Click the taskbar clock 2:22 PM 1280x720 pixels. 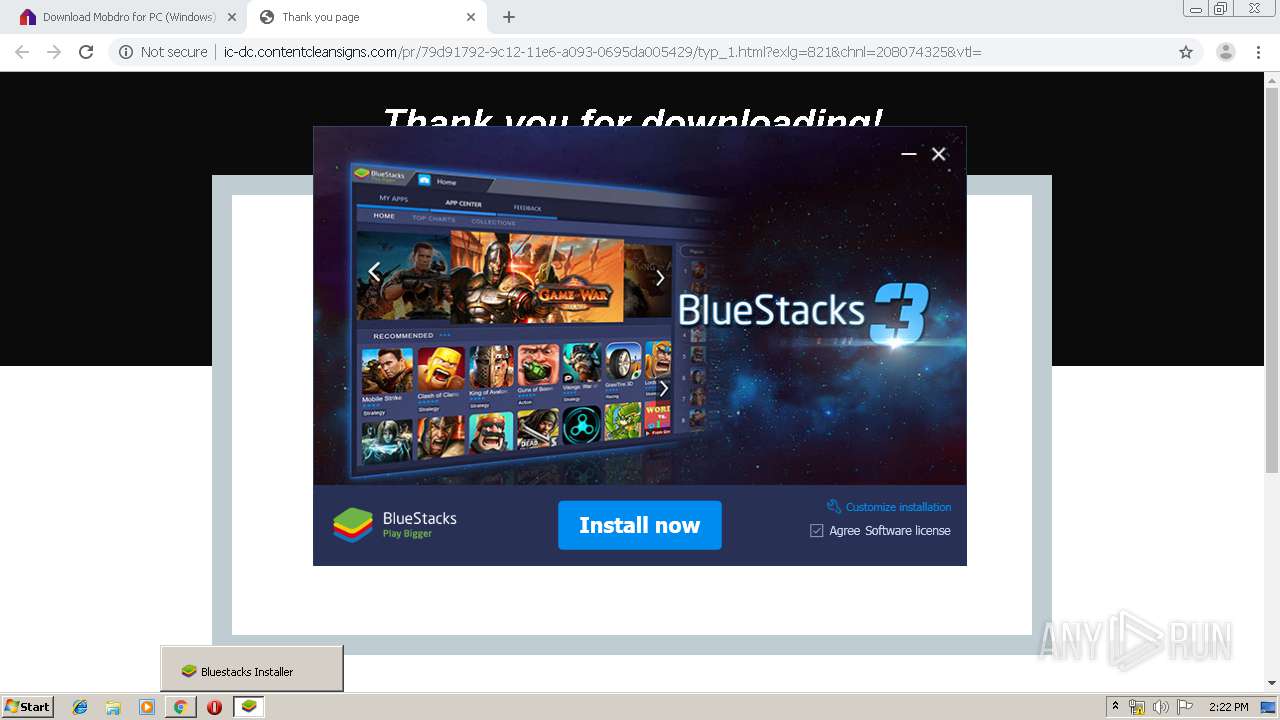1228,707
